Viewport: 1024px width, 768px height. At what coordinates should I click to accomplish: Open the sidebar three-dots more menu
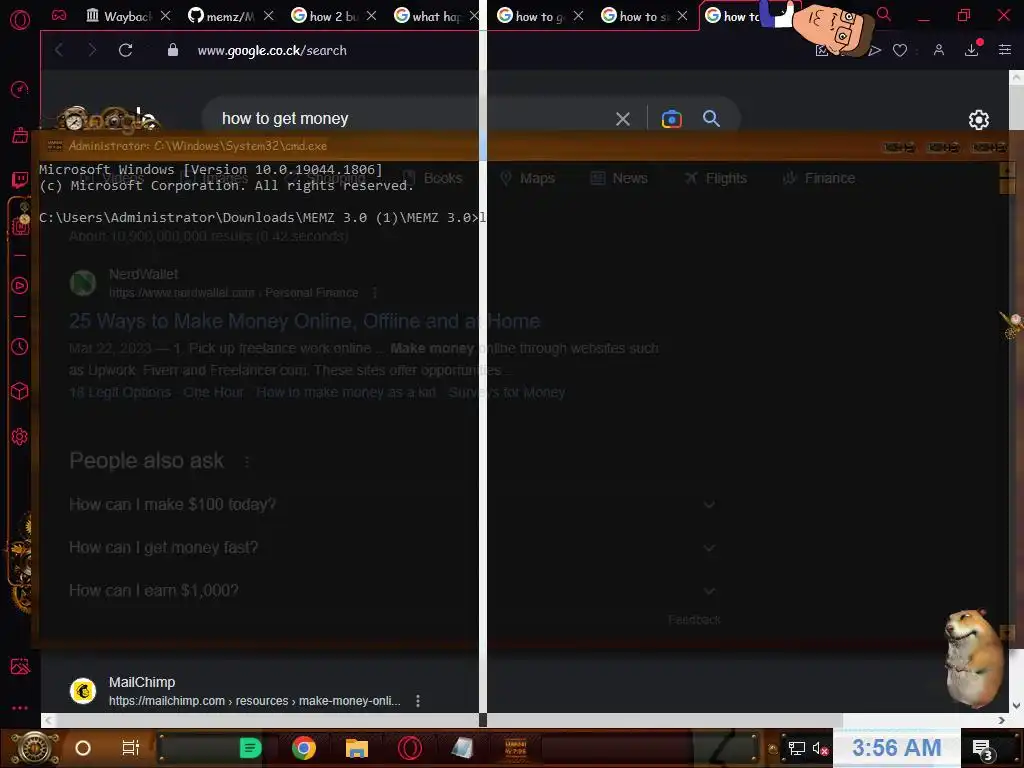point(20,708)
